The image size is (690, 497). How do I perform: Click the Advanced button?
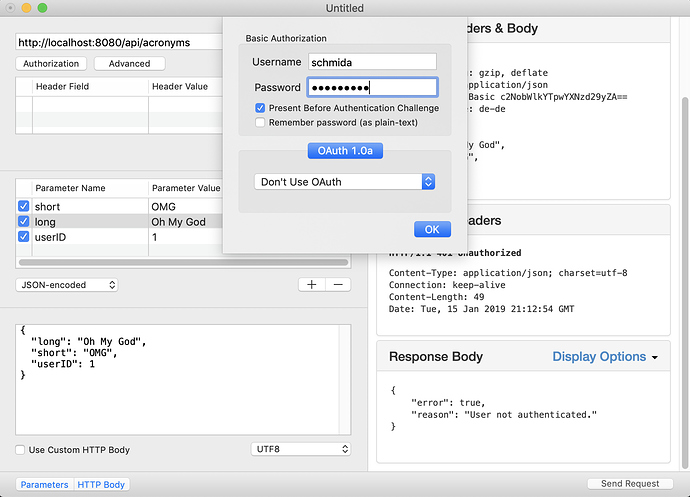pyautogui.click(x=129, y=63)
